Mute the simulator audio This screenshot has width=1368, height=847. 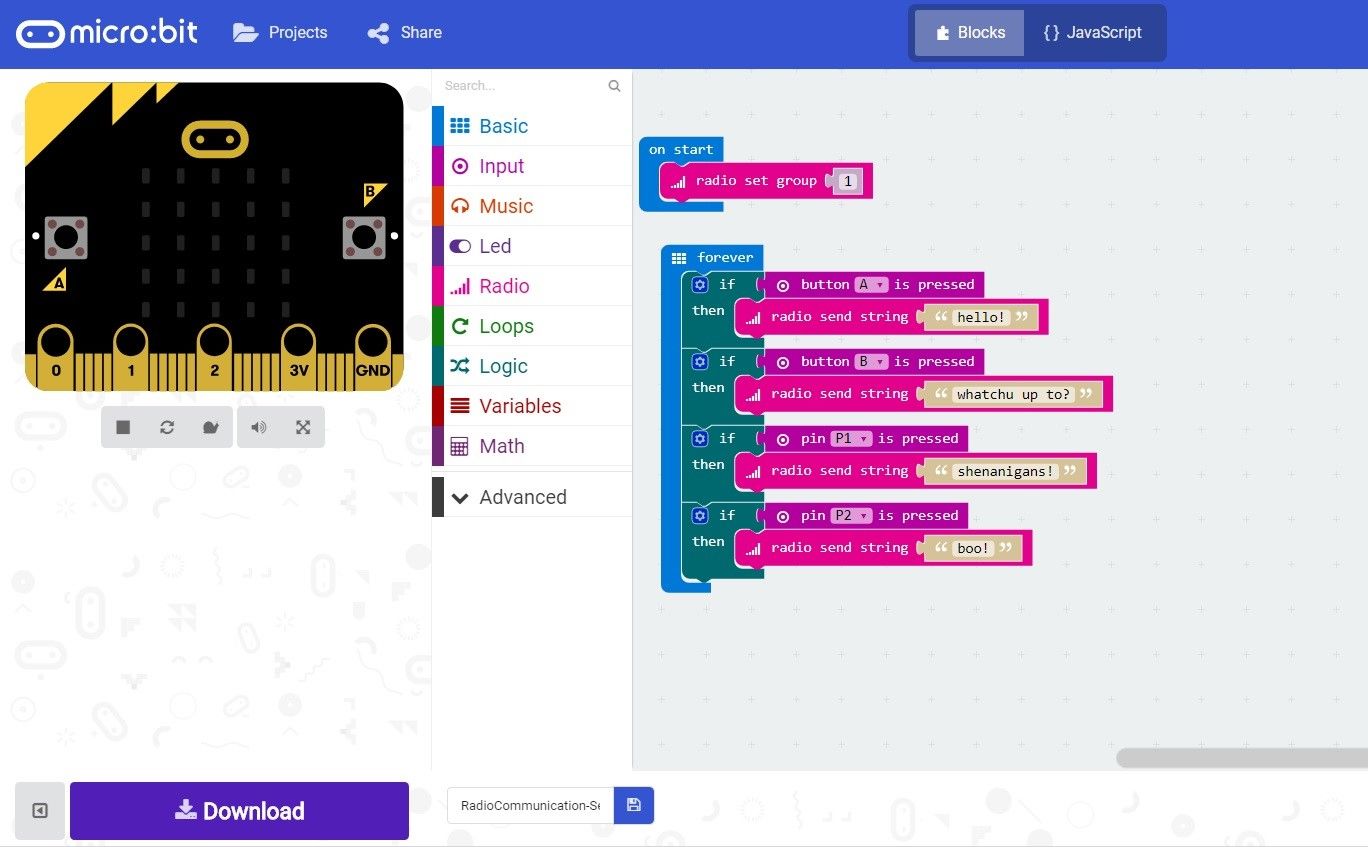(259, 427)
